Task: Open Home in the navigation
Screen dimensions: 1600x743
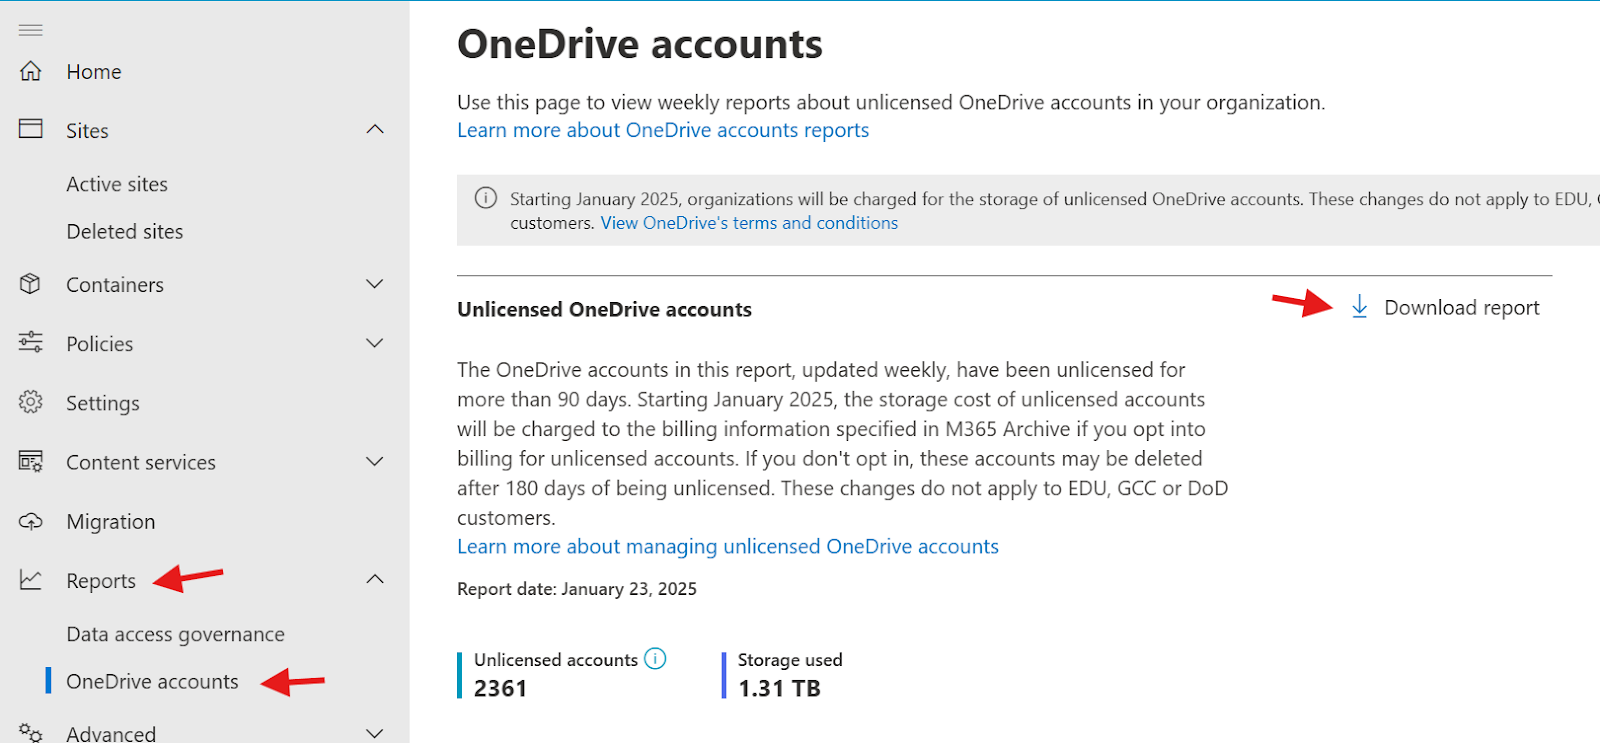Action: pos(94,72)
